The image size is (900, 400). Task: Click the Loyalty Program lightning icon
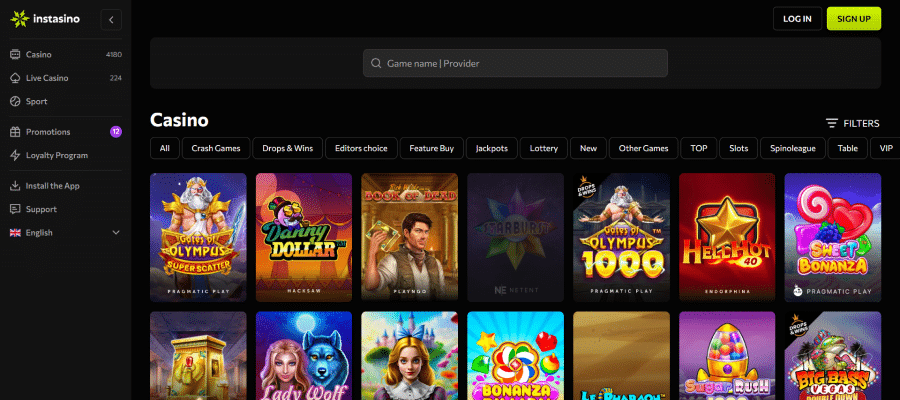(x=15, y=156)
